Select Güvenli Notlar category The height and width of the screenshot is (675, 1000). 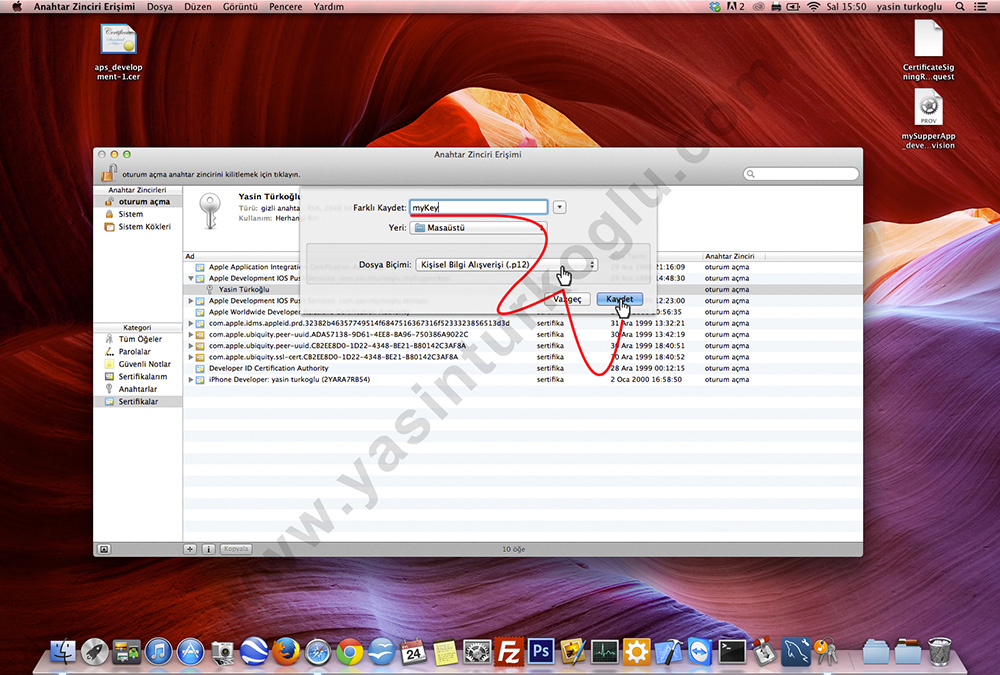click(x=138, y=364)
